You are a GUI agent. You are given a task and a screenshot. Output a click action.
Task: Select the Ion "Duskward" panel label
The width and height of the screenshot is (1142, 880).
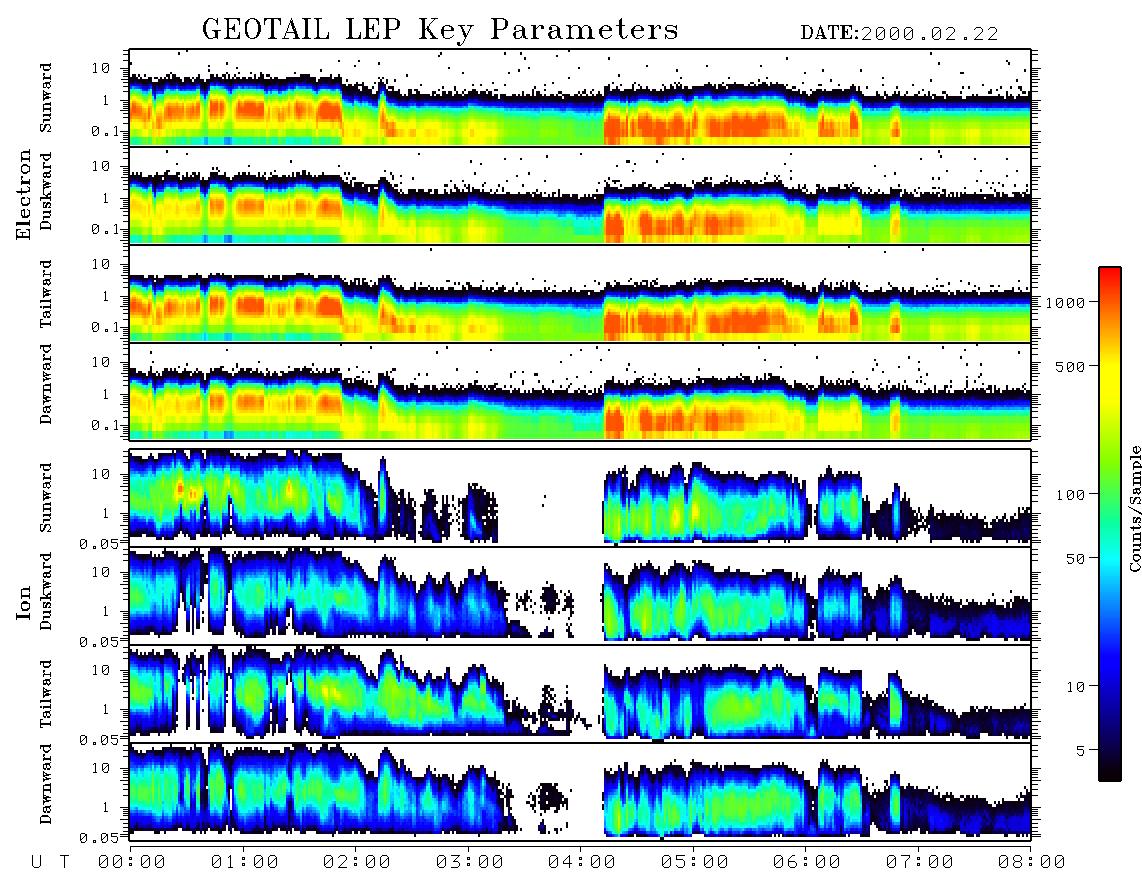(x=46, y=592)
